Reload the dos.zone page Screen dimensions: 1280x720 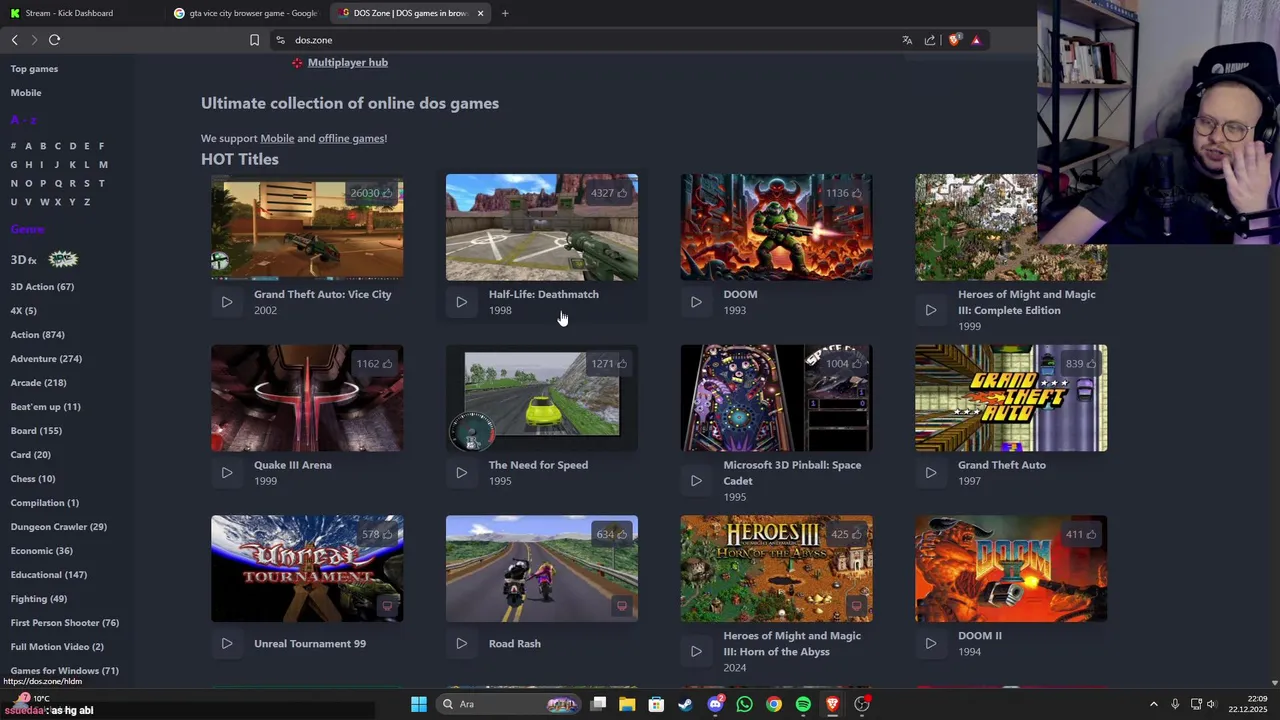coord(54,40)
